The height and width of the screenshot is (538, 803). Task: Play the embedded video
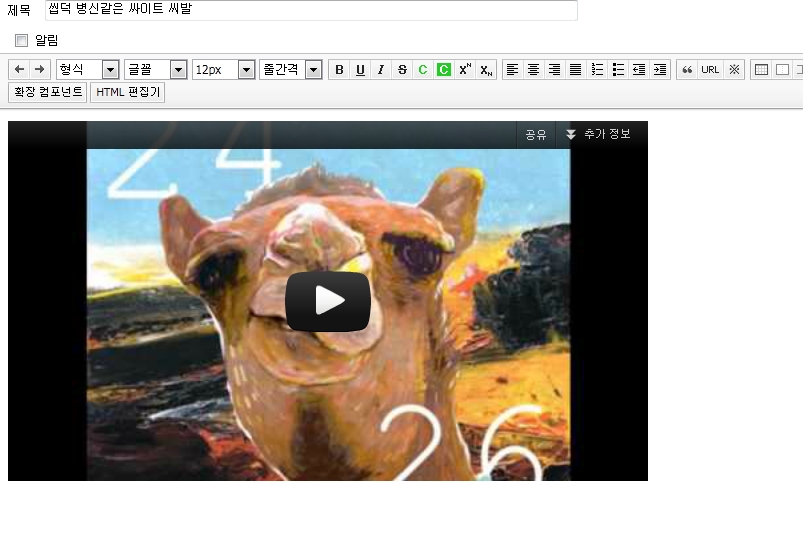click(x=328, y=301)
